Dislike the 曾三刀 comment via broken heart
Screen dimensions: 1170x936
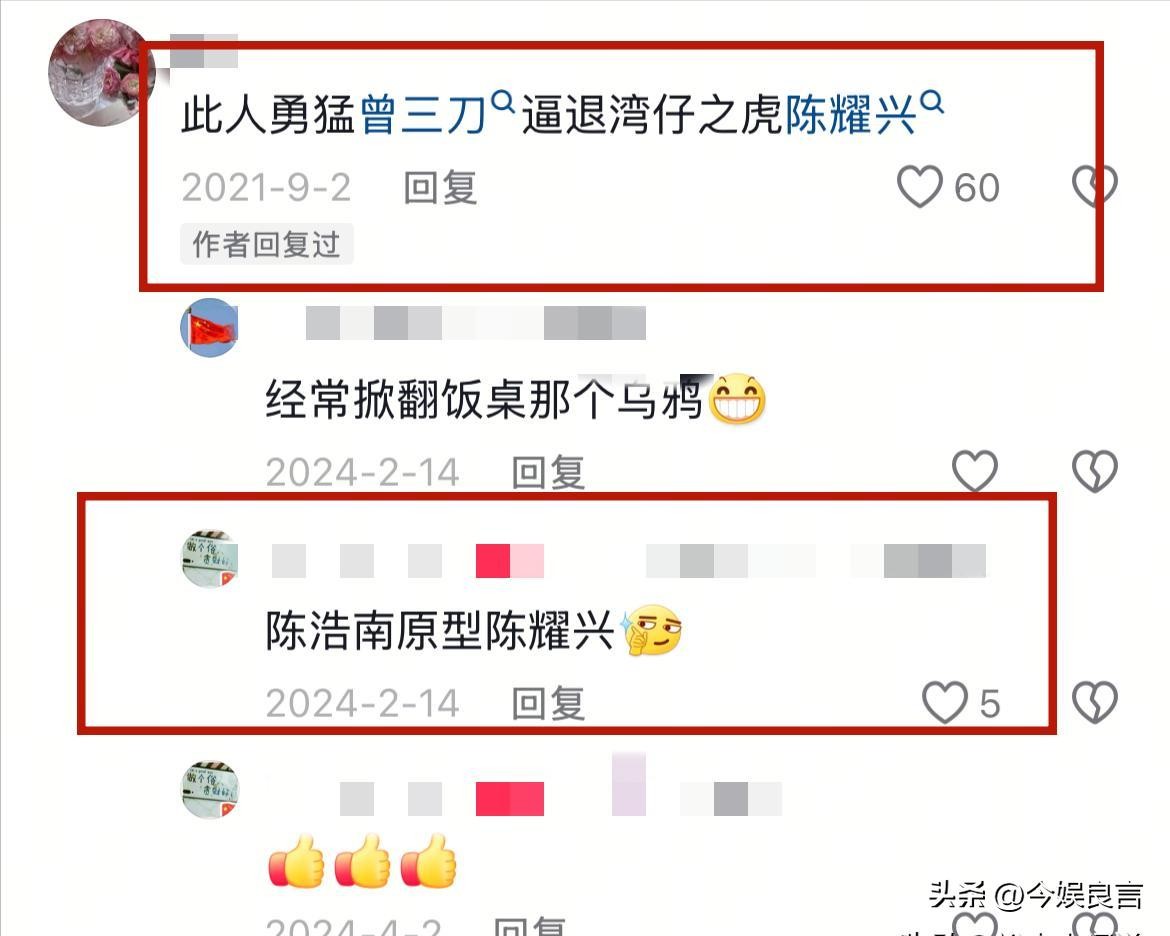click(1095, 185)
